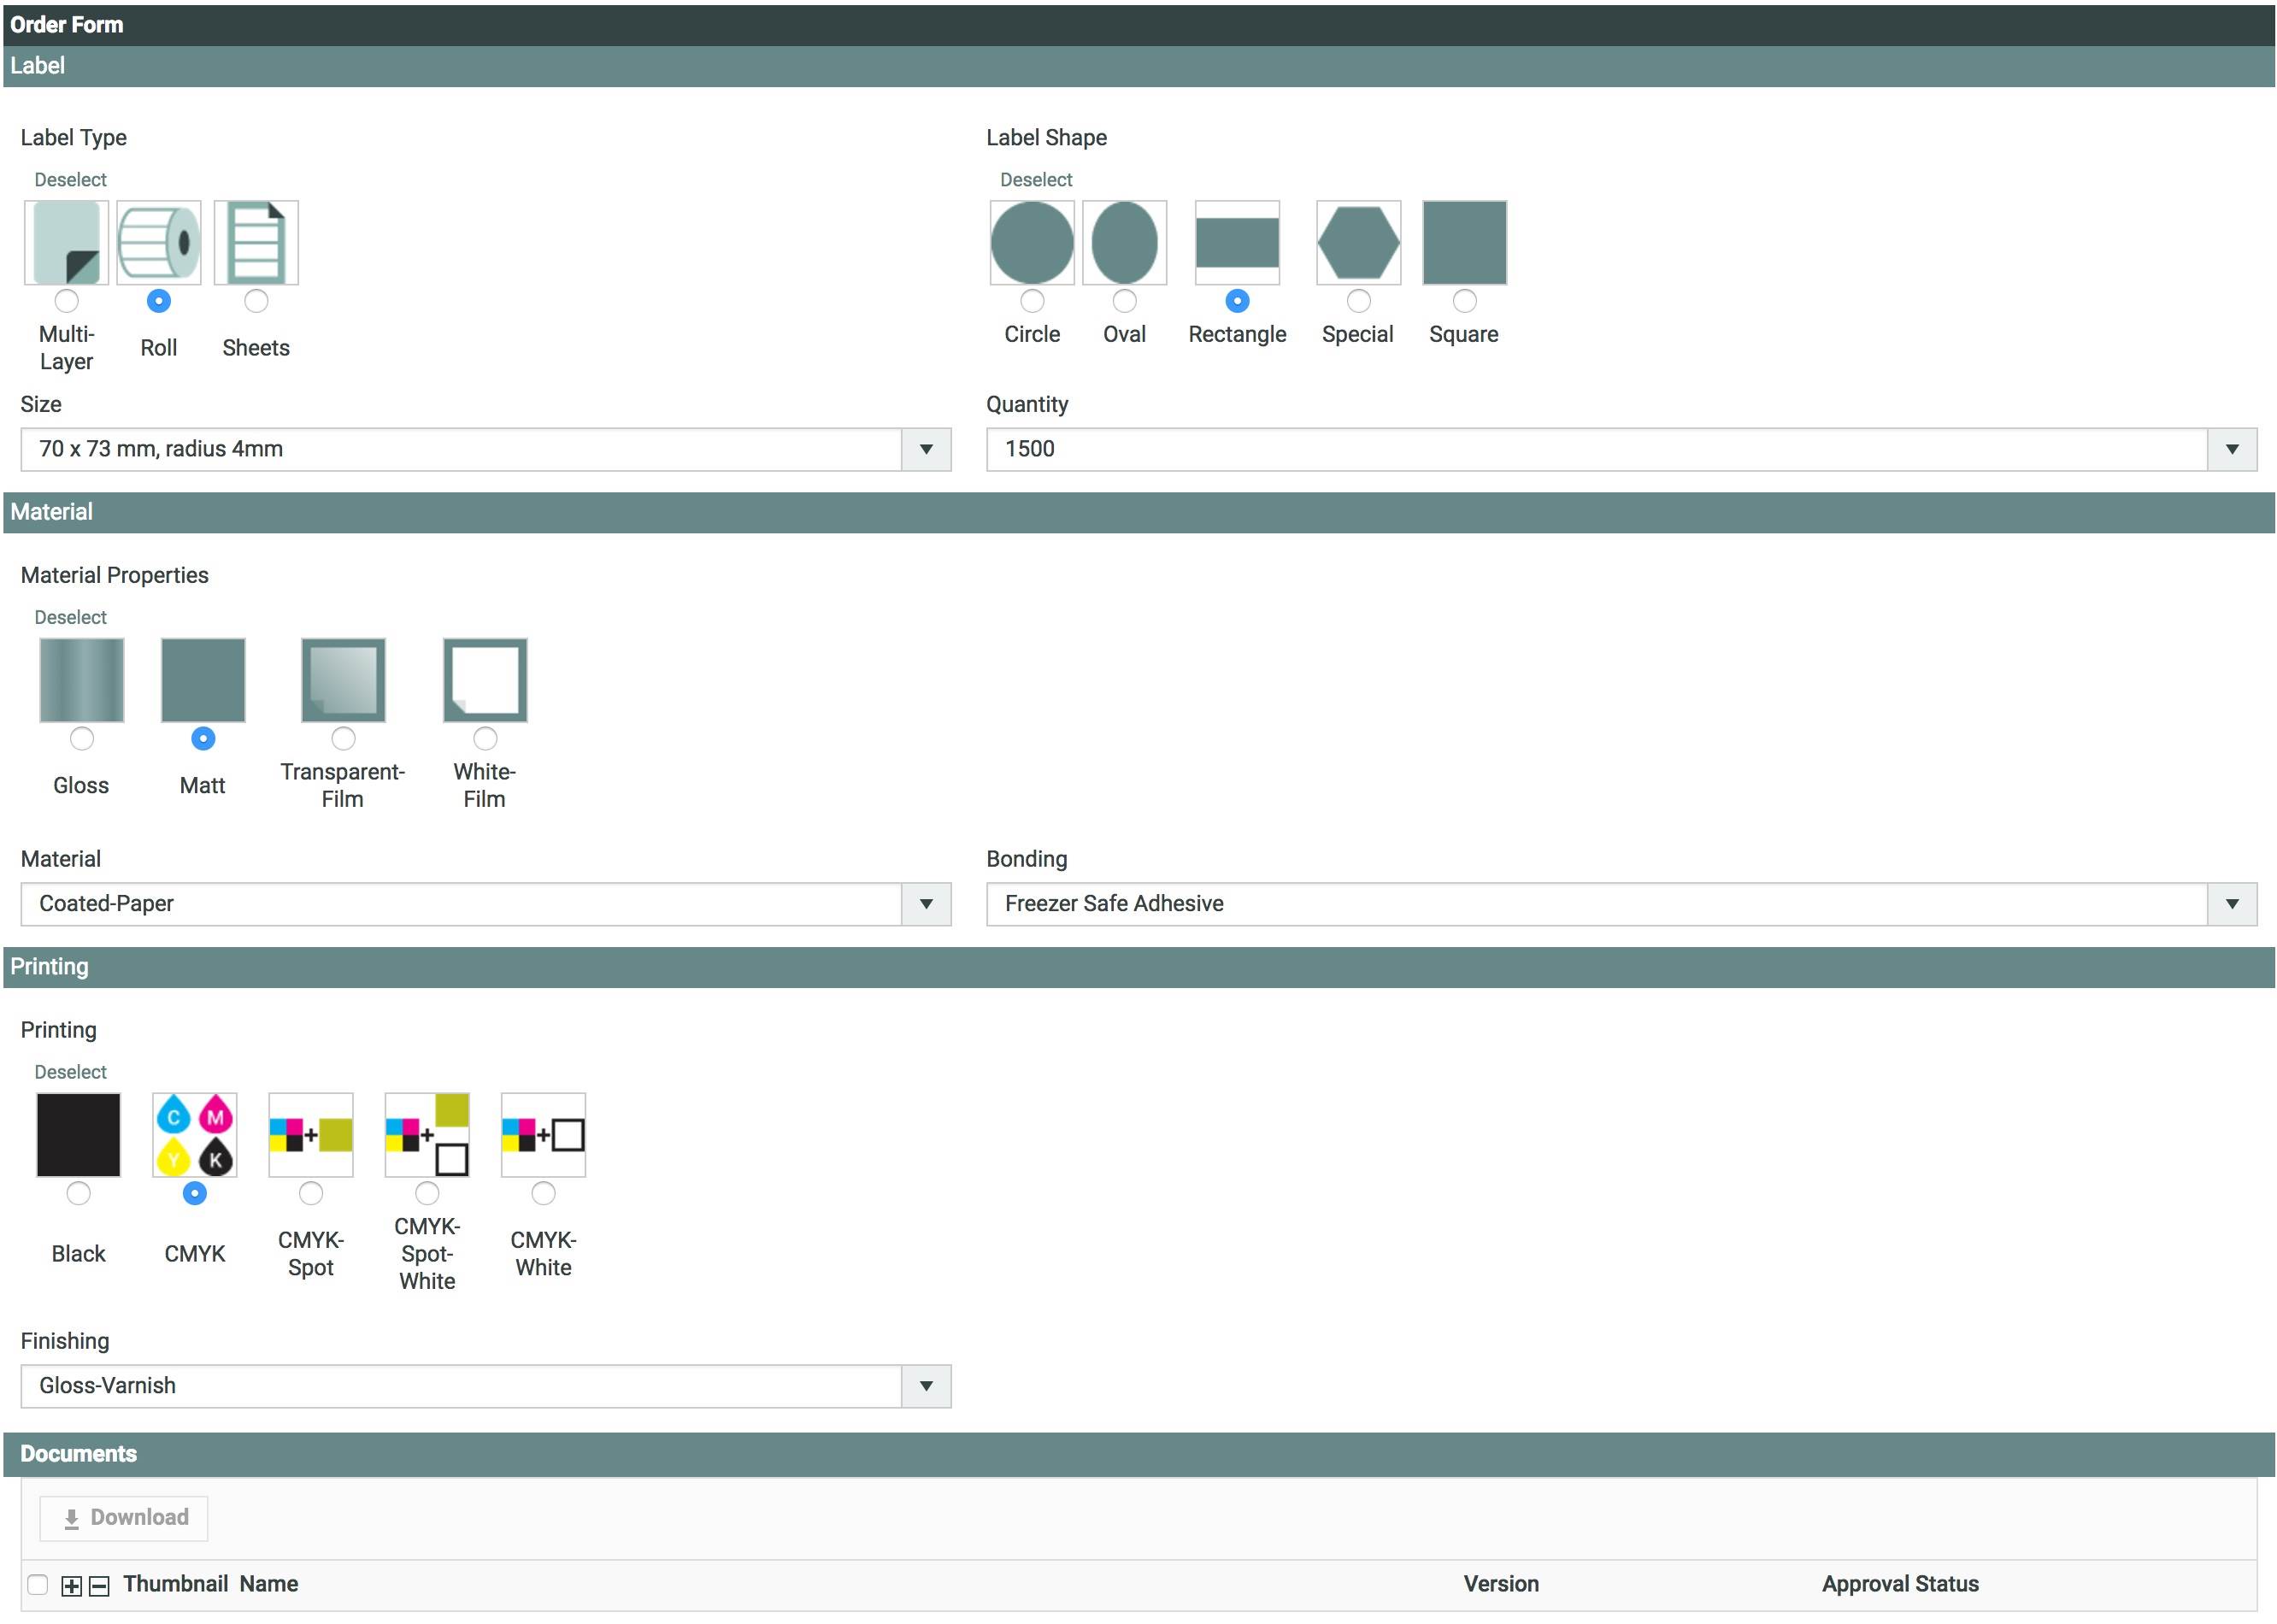Click Deselect under Label Shape
This screenshot has width=2277, height=1624.
(x=1036, y=180)
